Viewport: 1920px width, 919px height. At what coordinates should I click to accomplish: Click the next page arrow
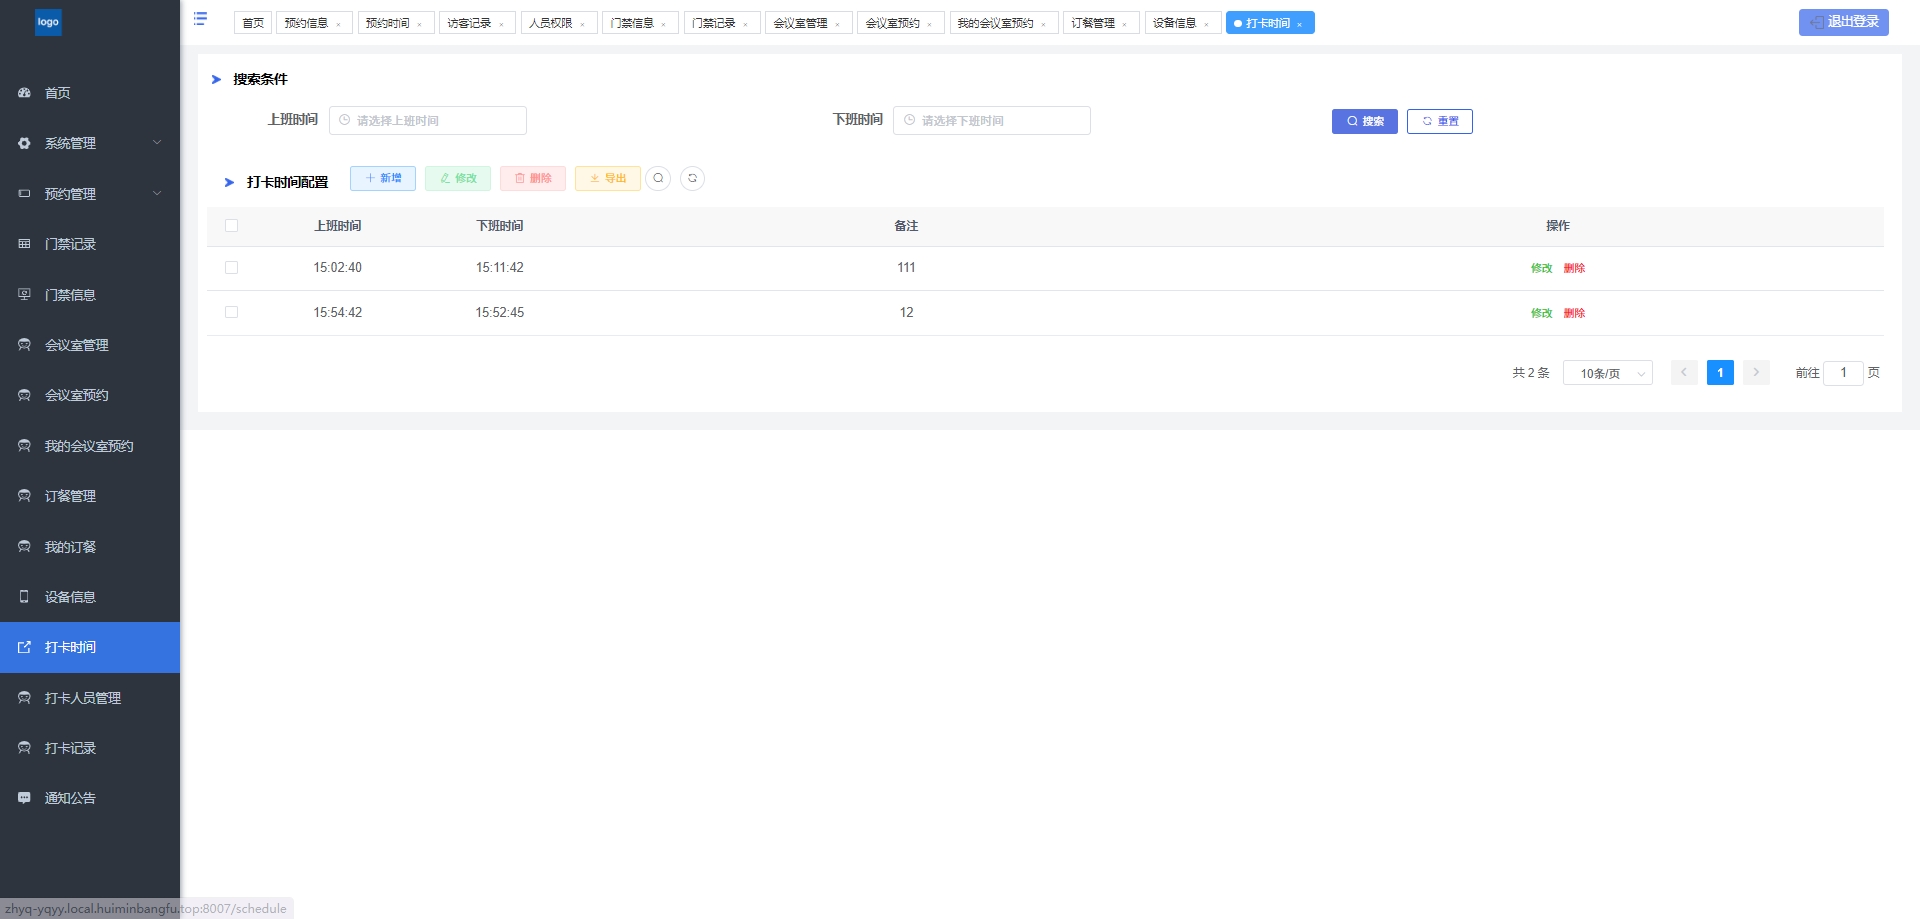pyautogui.click(x=1756, y=372)
